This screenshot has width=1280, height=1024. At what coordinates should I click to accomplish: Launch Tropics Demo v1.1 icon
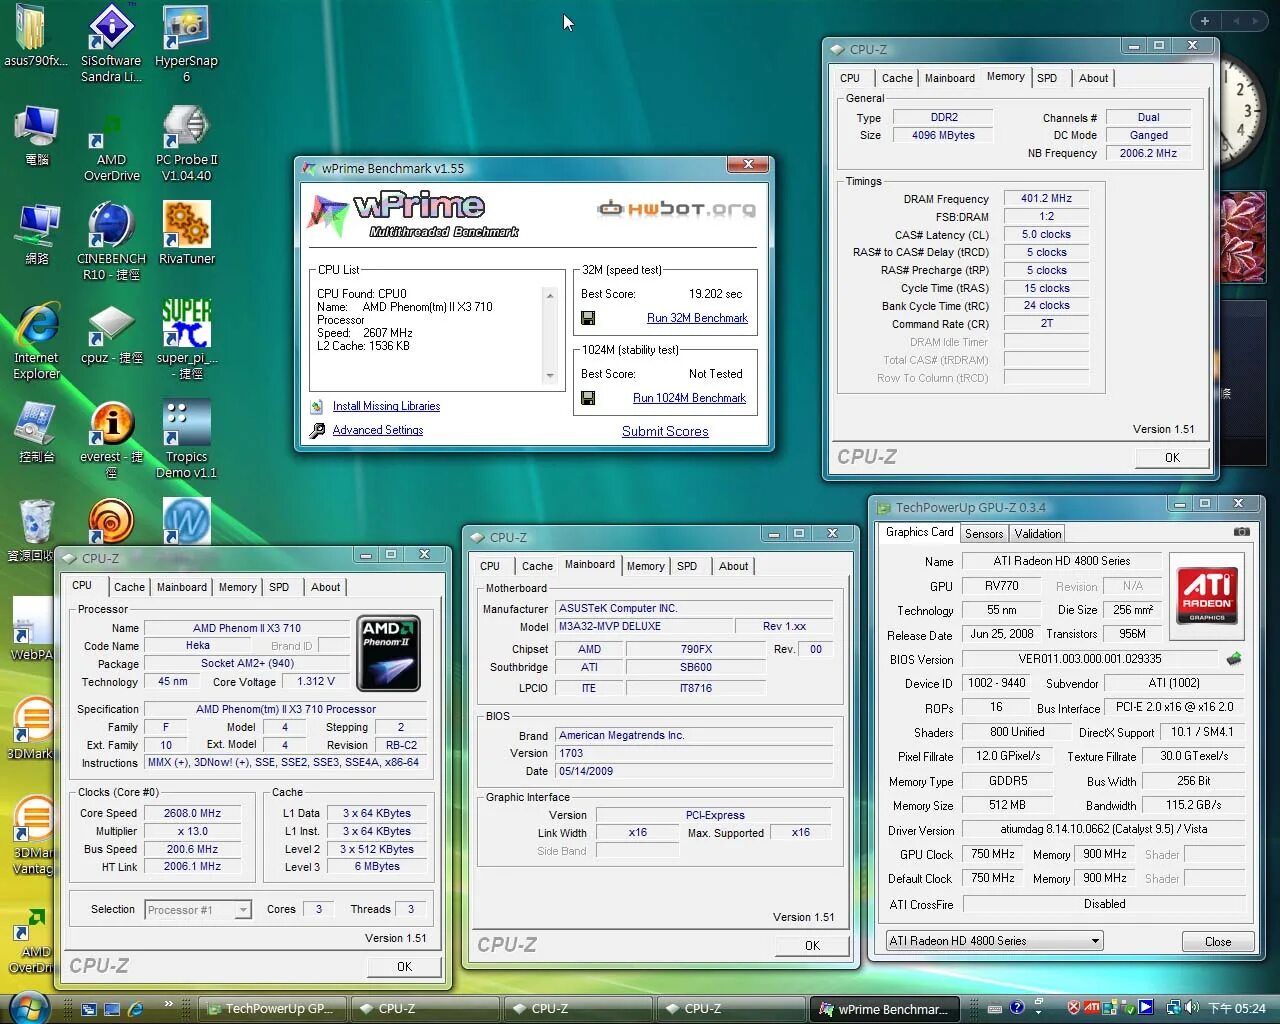tap(186, 439)
